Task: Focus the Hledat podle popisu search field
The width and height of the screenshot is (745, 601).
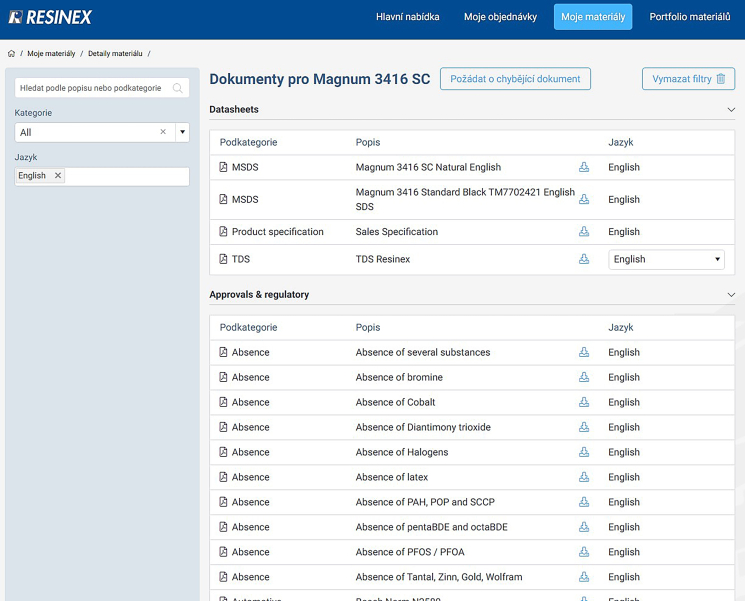Action: pyautogui.click(x=102, y=88)
